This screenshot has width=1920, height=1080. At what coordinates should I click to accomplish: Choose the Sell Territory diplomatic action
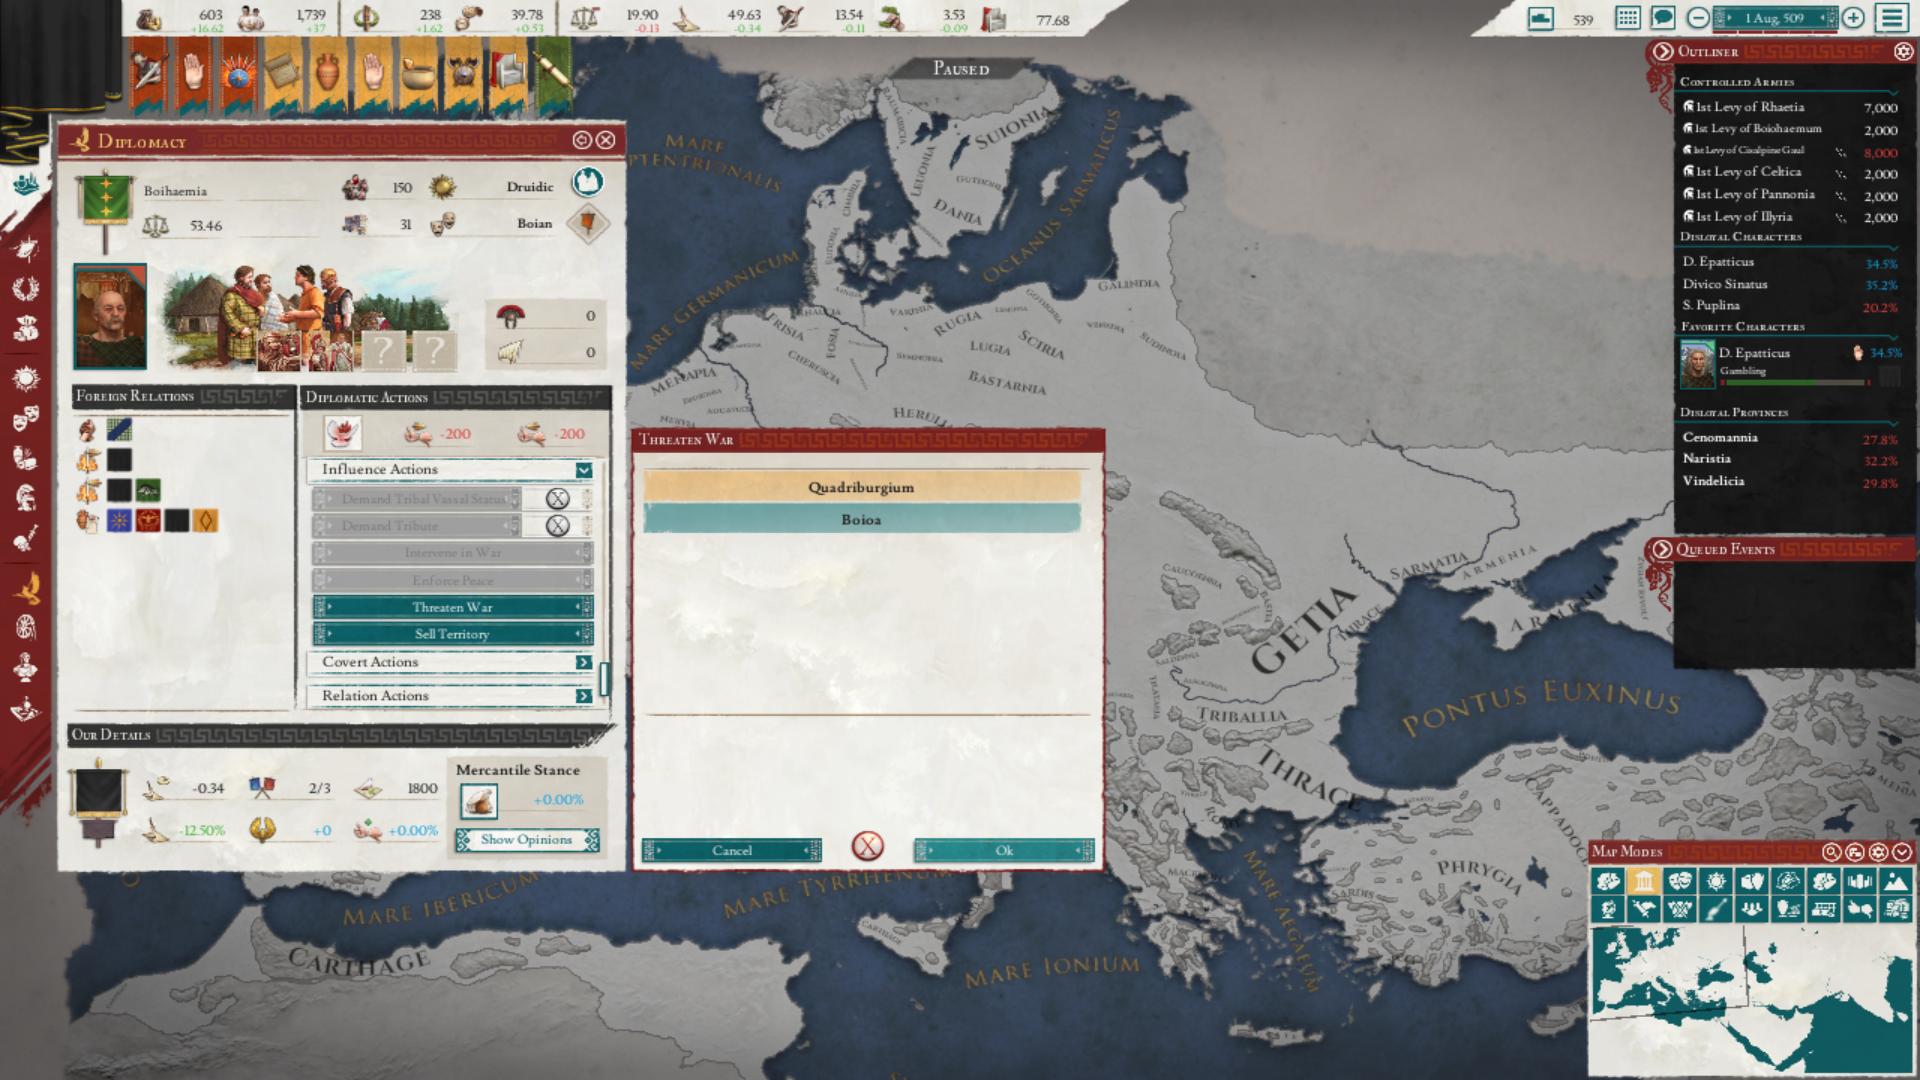pos(453,634)
